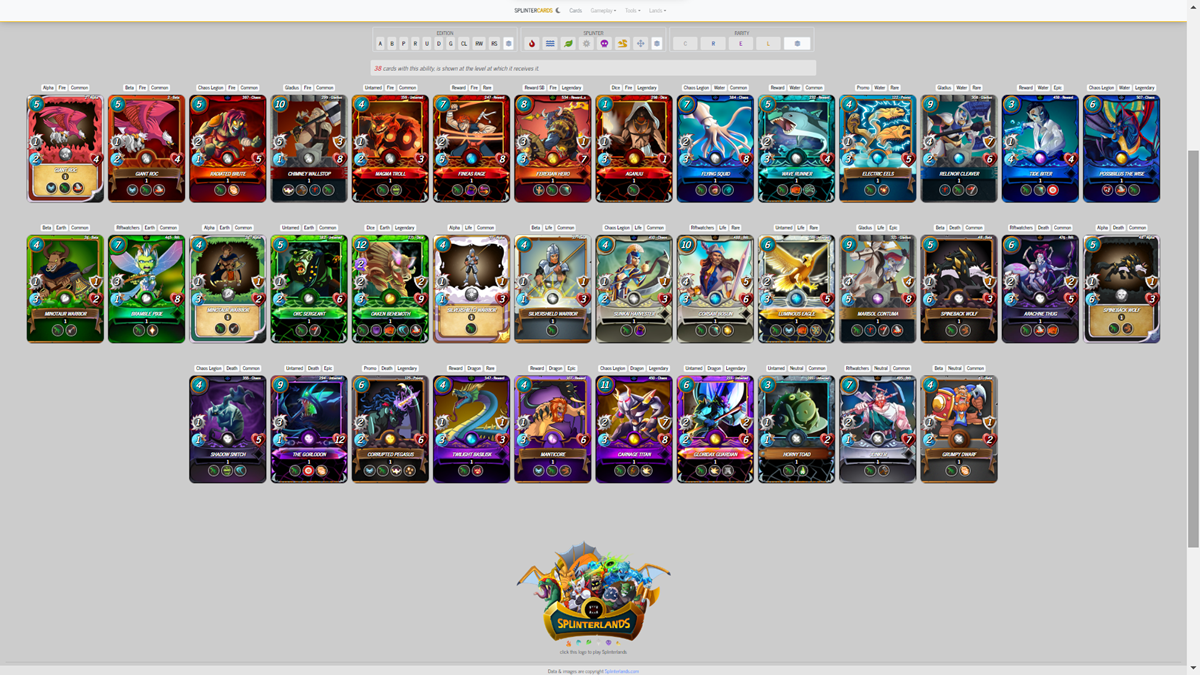Open the Giant Roc Alpha card
Viewport: 1200px width, 675px height.
coord(65,148)
